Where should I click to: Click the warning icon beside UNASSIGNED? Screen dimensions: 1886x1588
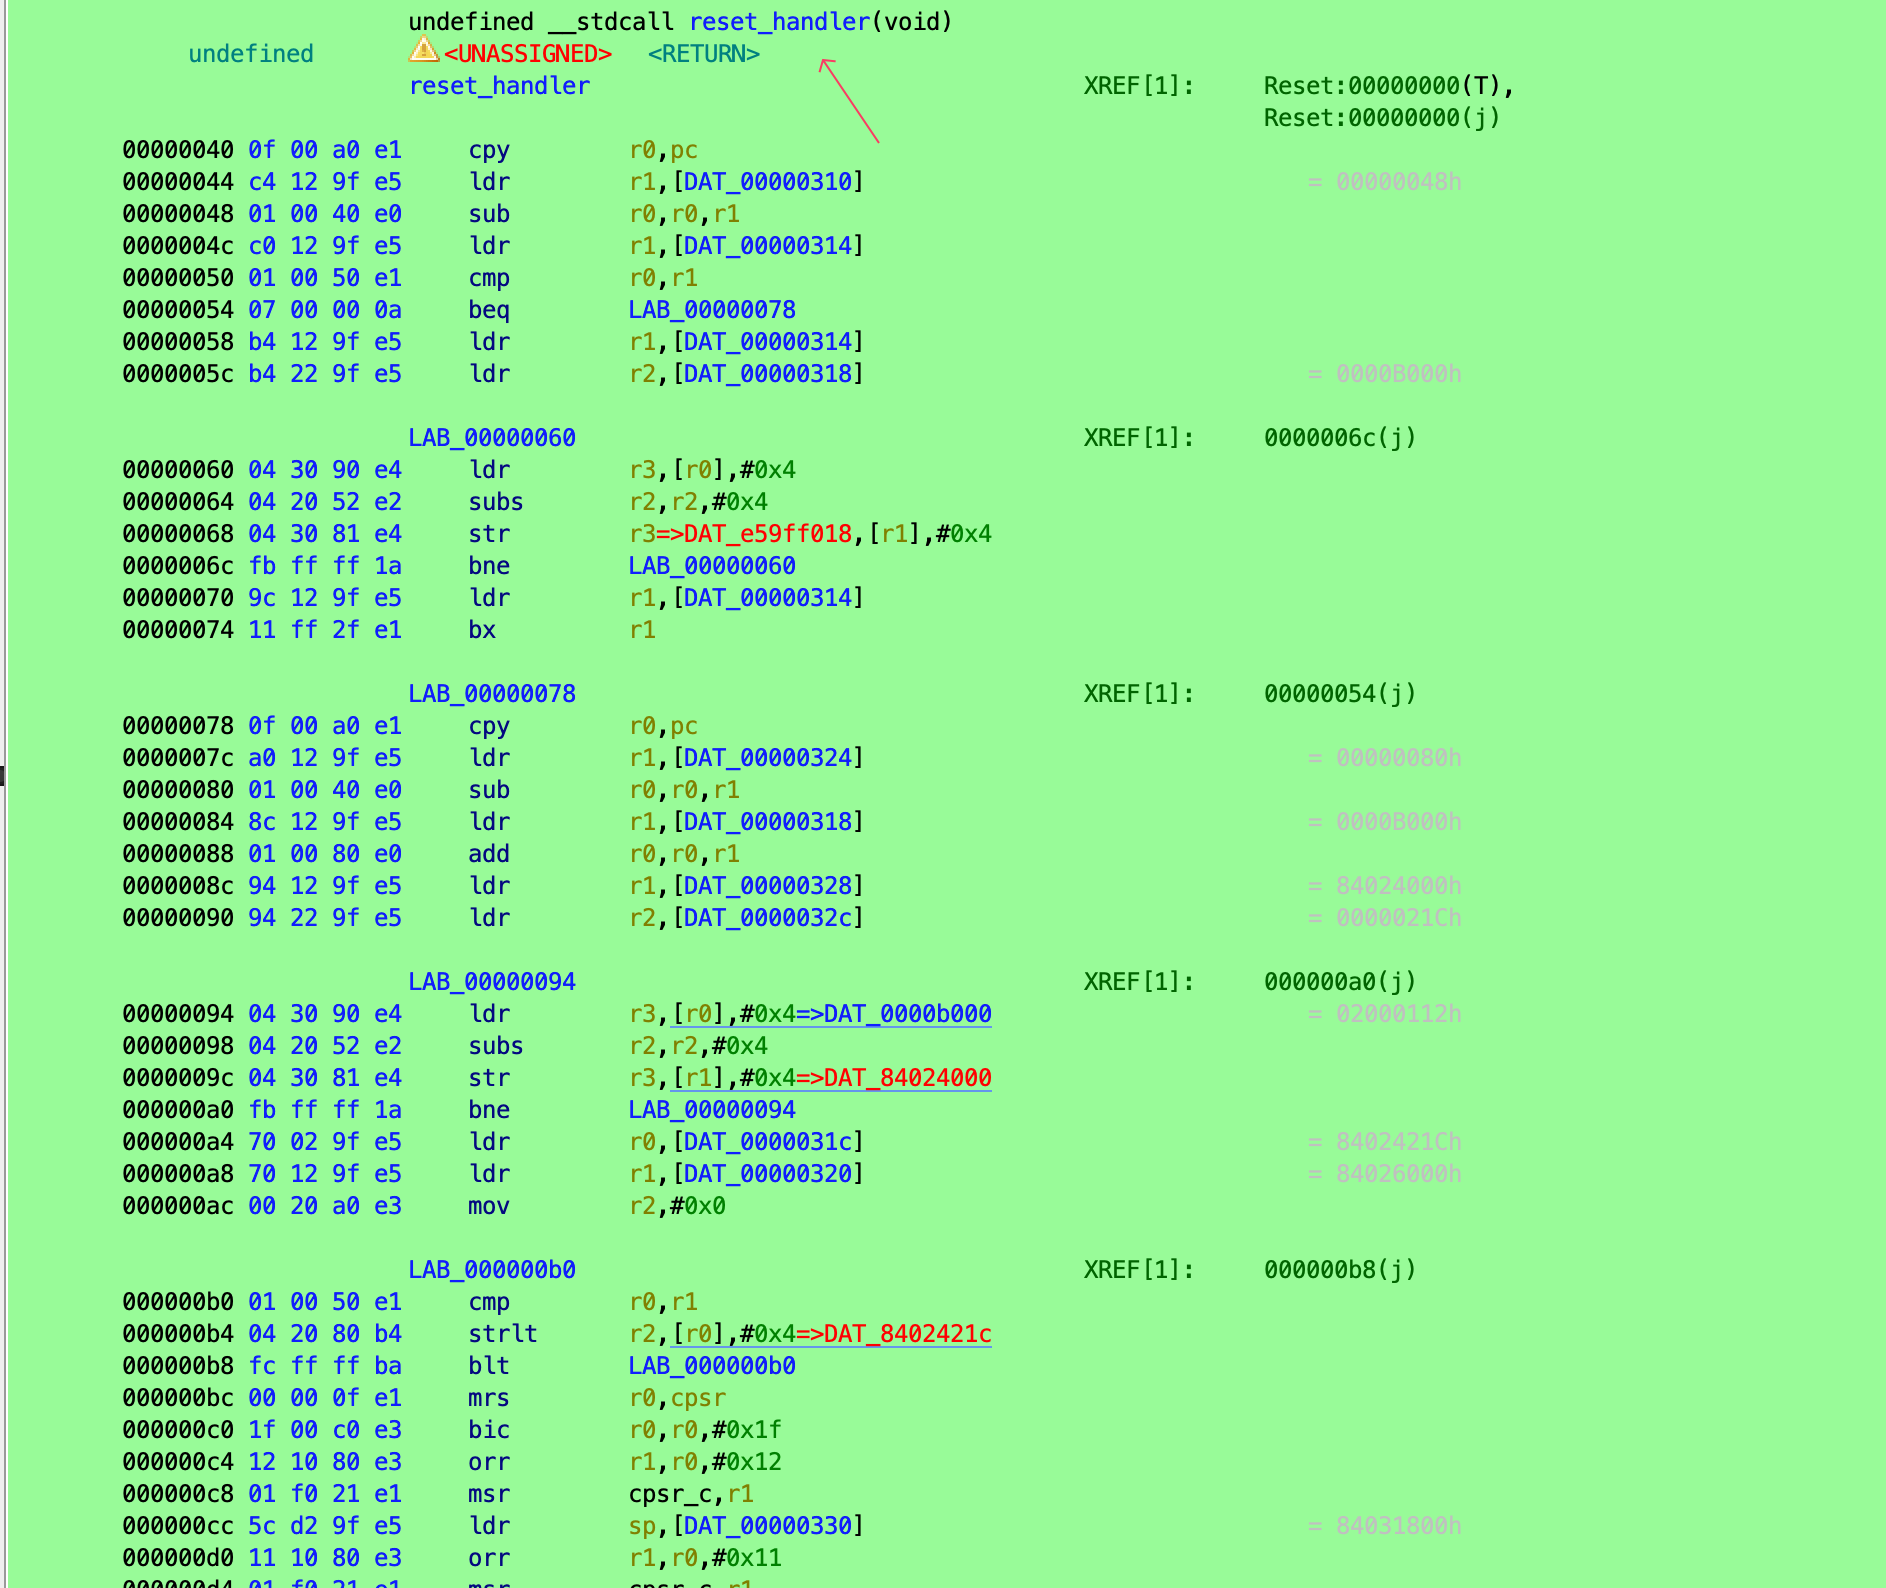tap(423, 50)
